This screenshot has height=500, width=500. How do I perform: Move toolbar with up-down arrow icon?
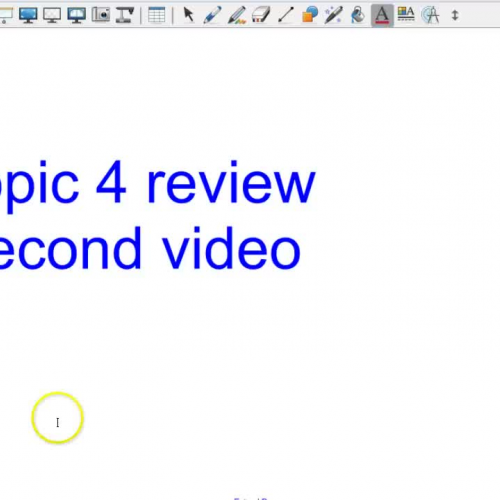pyautogui.click(x=455, y=15)
